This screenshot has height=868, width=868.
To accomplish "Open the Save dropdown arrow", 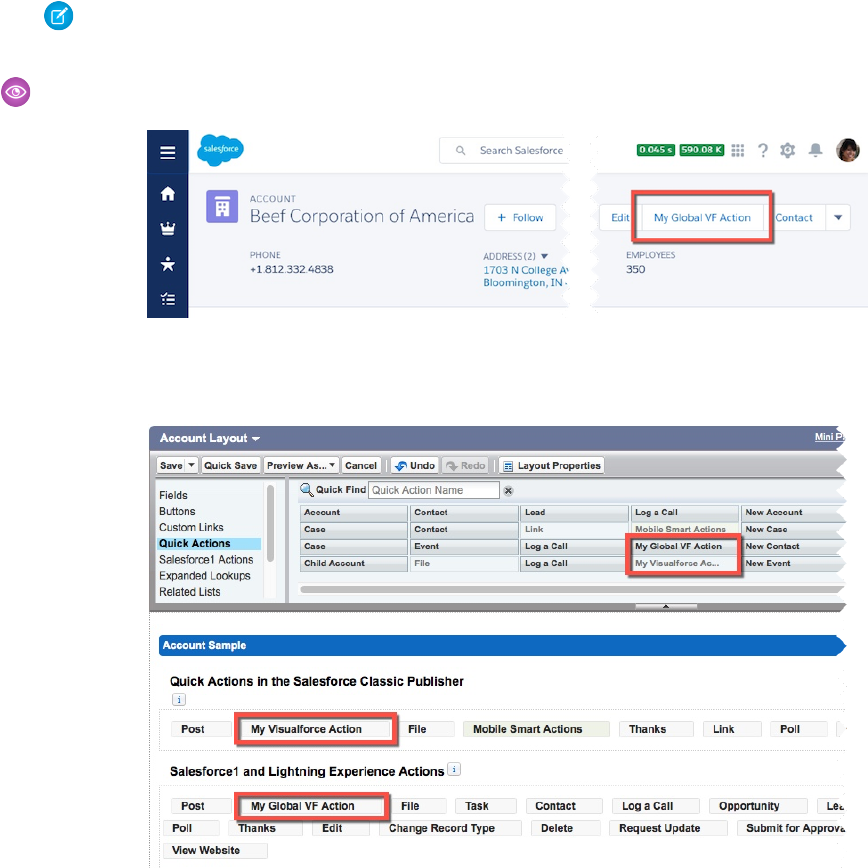I will [192, 466].
